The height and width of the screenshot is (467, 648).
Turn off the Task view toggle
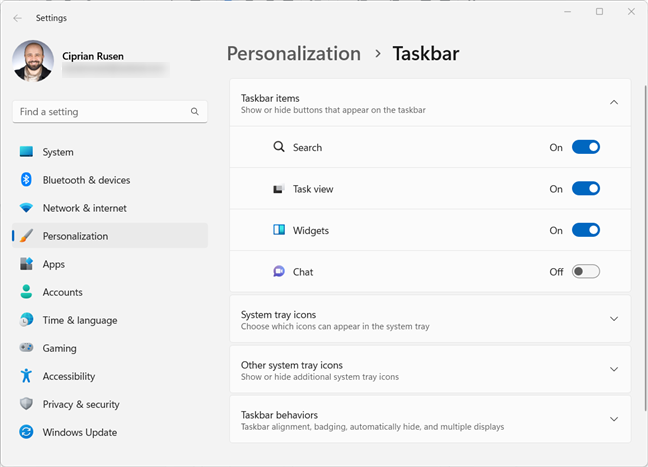tap(586, 188)
